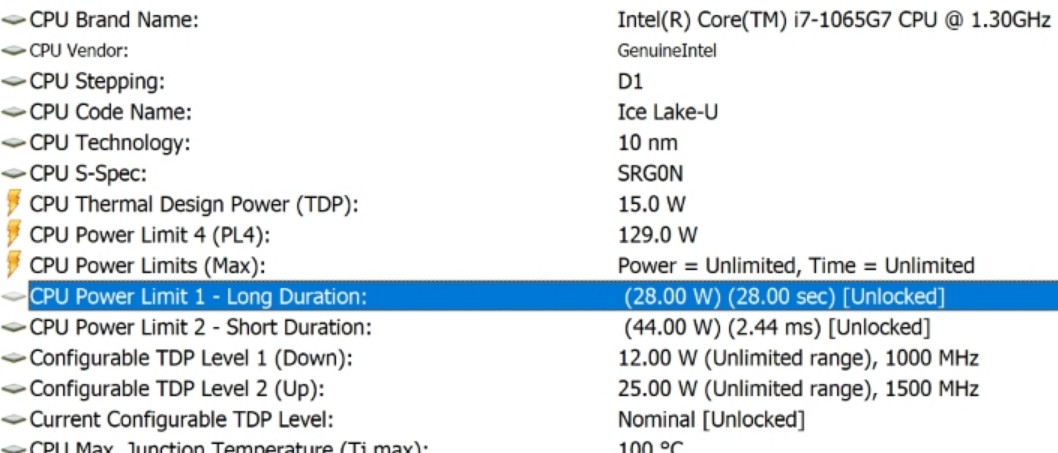Click the 12.00 W, 1000 MHz value
Image resolution: width=1058 pixels, height=453 pixels.
pyautogui.click(x=798, y=358)
